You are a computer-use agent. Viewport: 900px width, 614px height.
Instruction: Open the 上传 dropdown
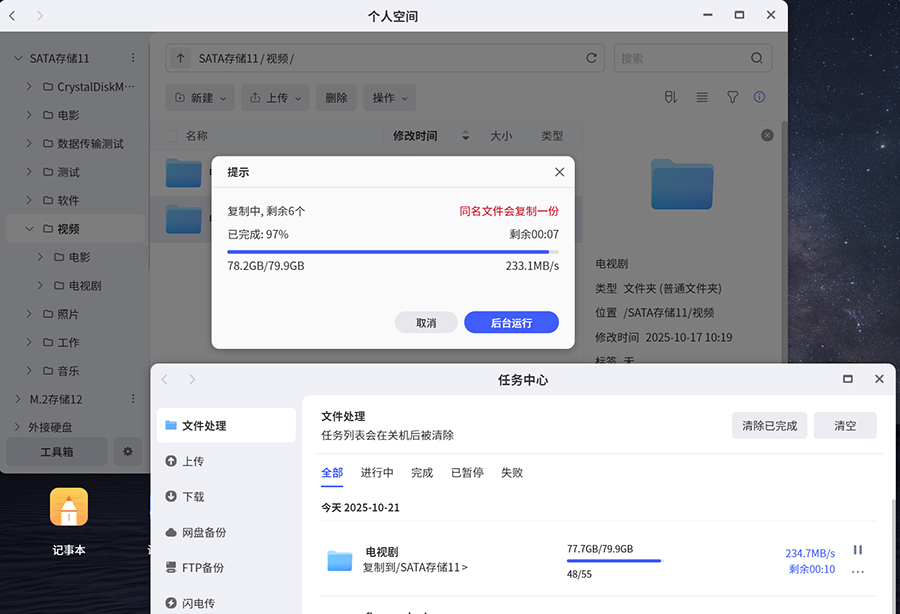click(275, 98)
